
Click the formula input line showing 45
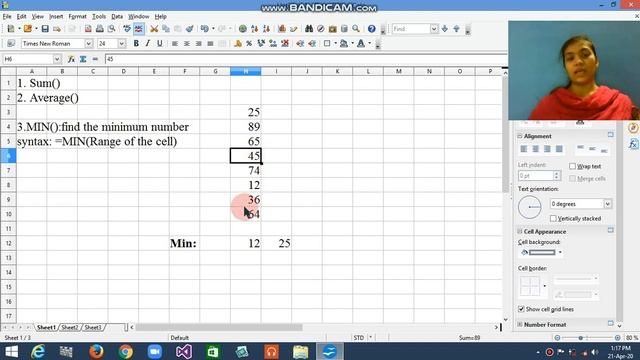305,59
